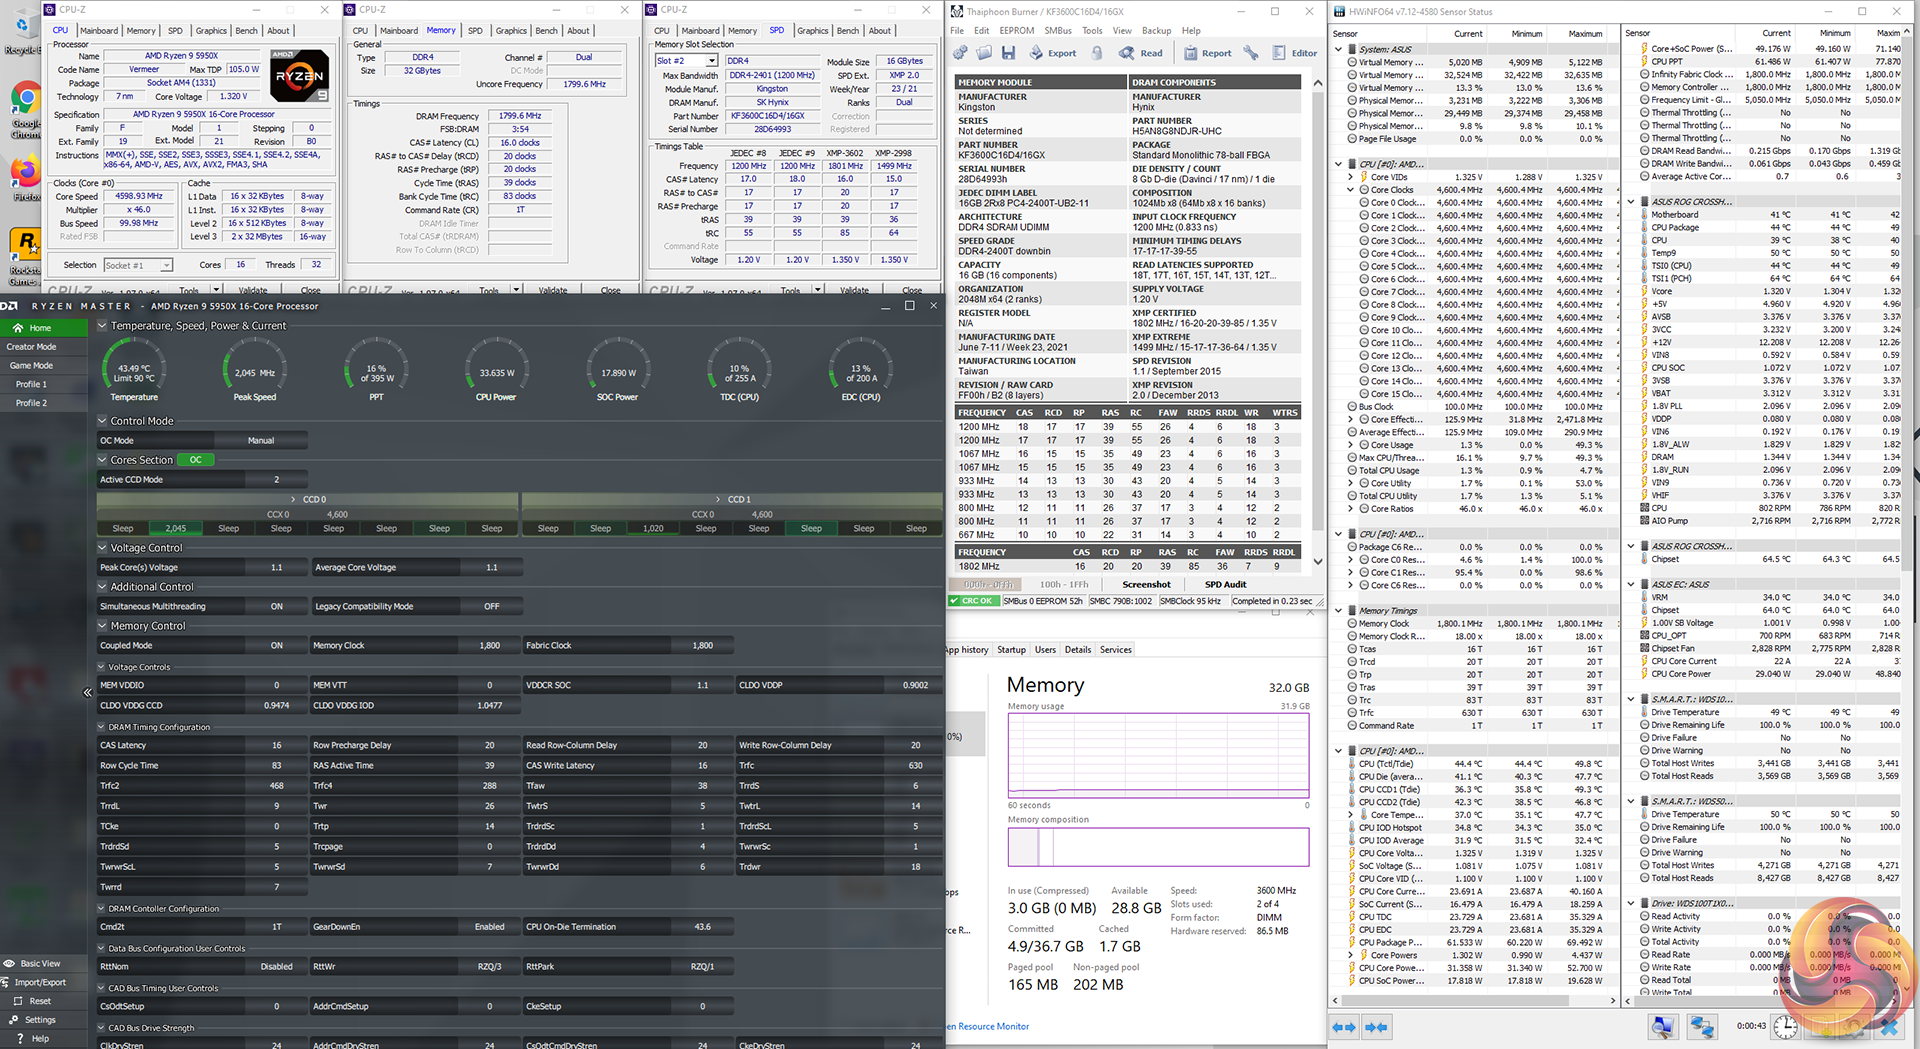Collapse the Voltage Control section

point(103,548)
